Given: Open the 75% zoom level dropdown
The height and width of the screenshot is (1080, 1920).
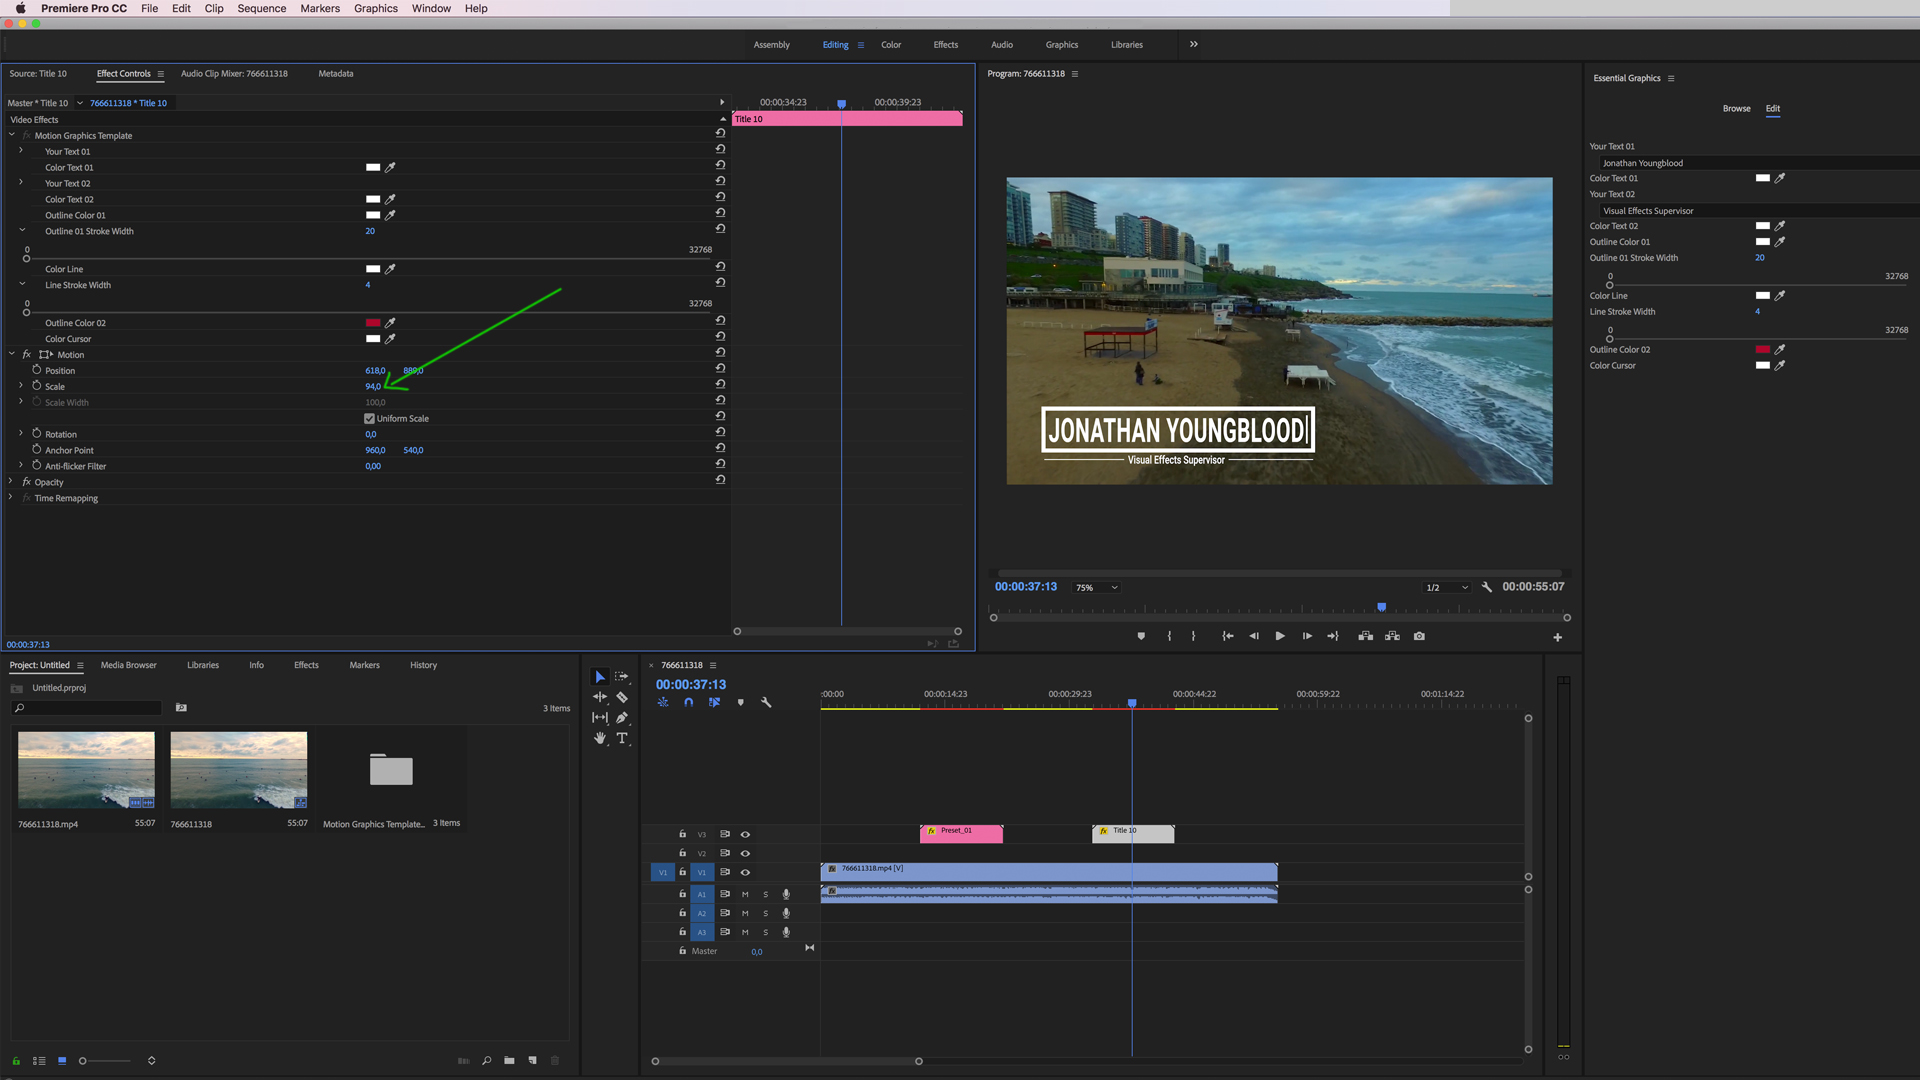Looking at the screenshot, I should (1096, 588).
